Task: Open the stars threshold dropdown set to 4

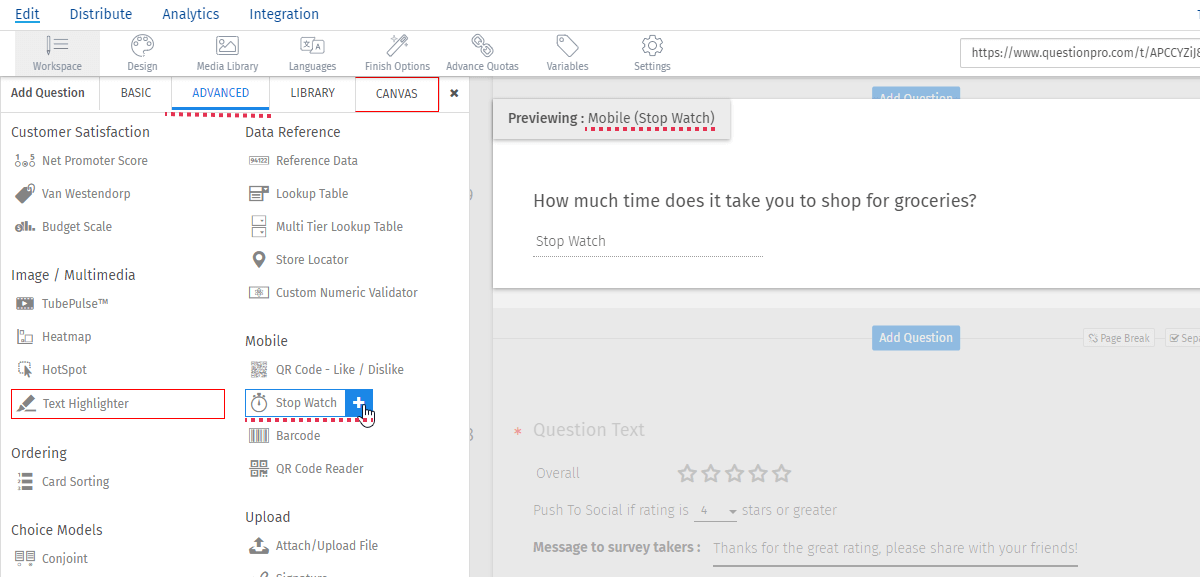Action: click(x=714, y=510)
